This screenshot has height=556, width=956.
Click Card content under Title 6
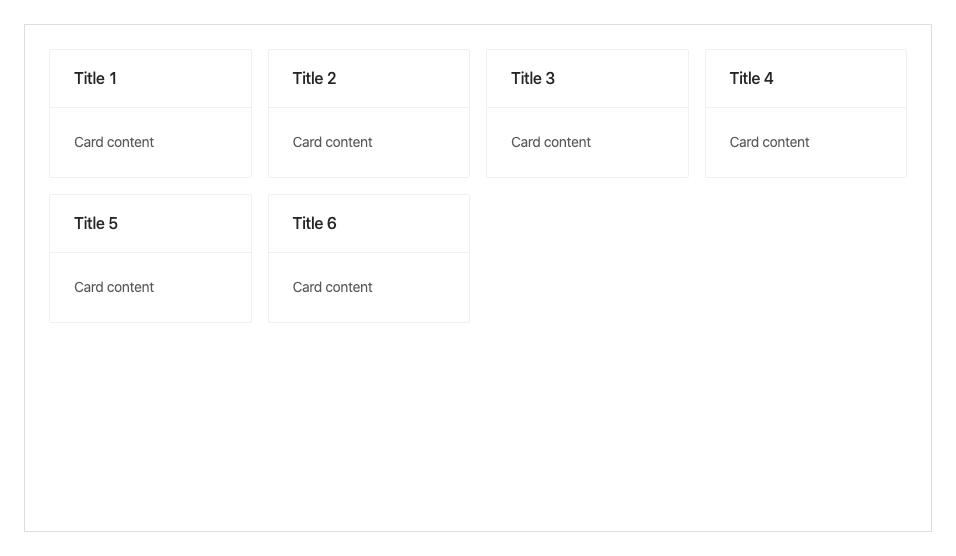[332, 287]
